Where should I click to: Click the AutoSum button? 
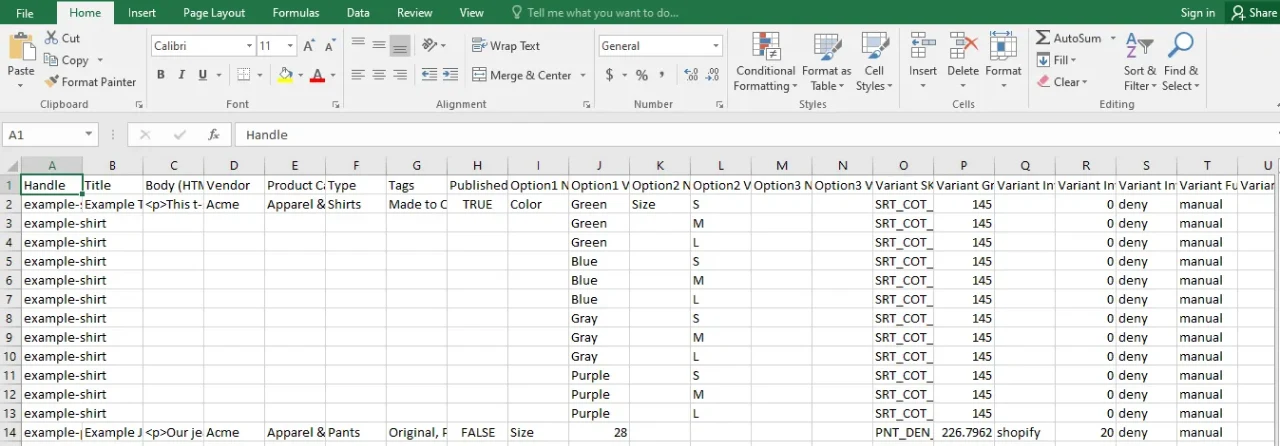pyautogui.click(x=1069, y=38)
